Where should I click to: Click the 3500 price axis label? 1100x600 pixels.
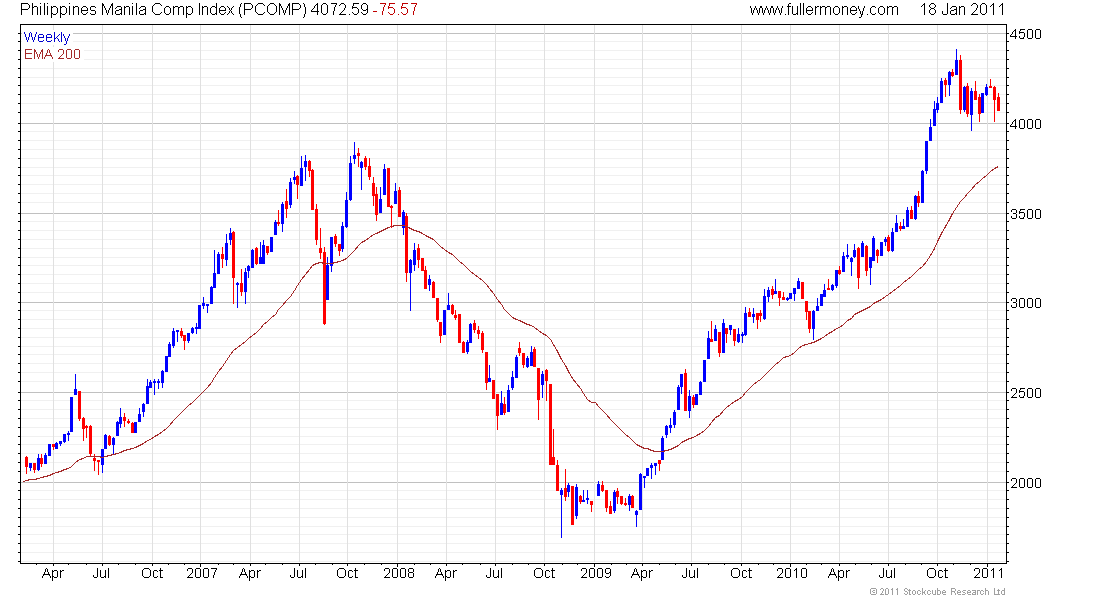pyautogui.click(x=1026, y=214)
